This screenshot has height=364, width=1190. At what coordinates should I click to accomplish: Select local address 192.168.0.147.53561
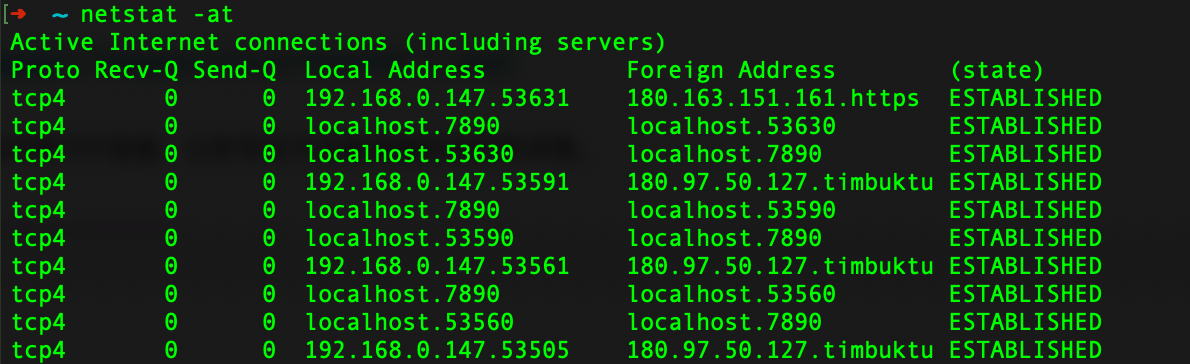coord(437,267)
